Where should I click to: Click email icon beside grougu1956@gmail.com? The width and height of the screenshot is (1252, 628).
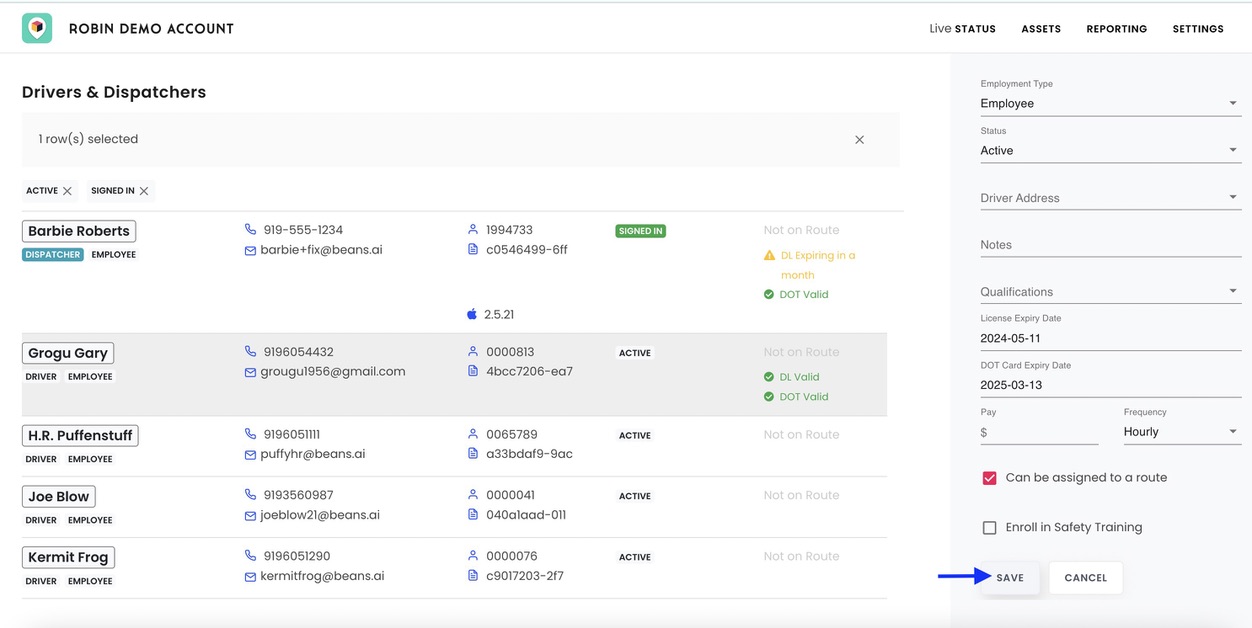[250, 372]
